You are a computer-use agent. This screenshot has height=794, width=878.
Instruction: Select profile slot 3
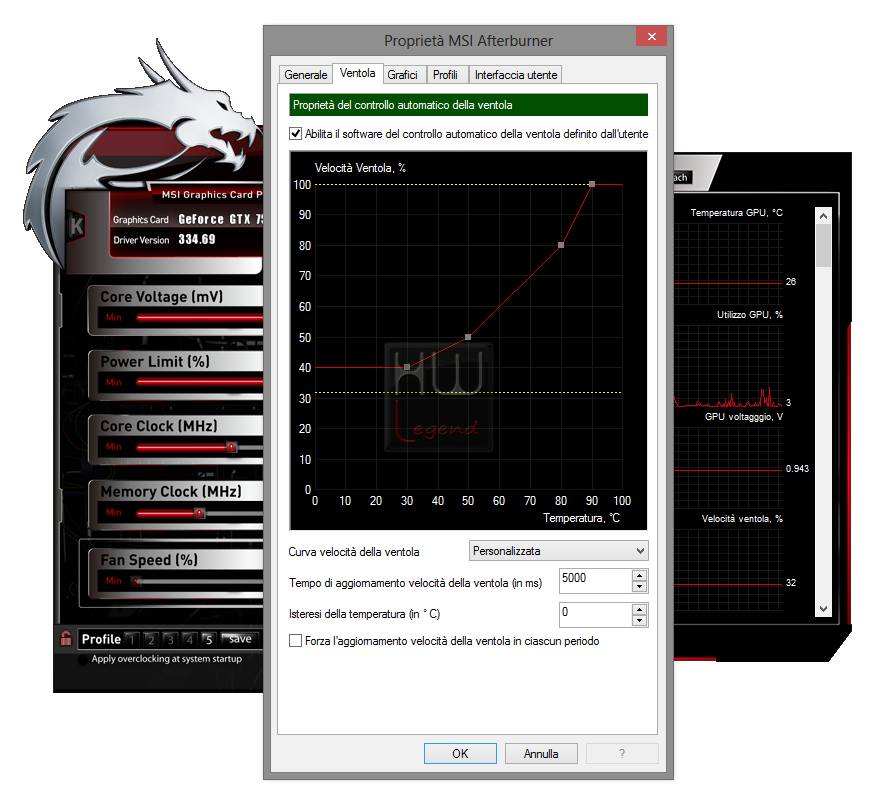point(170,639)
